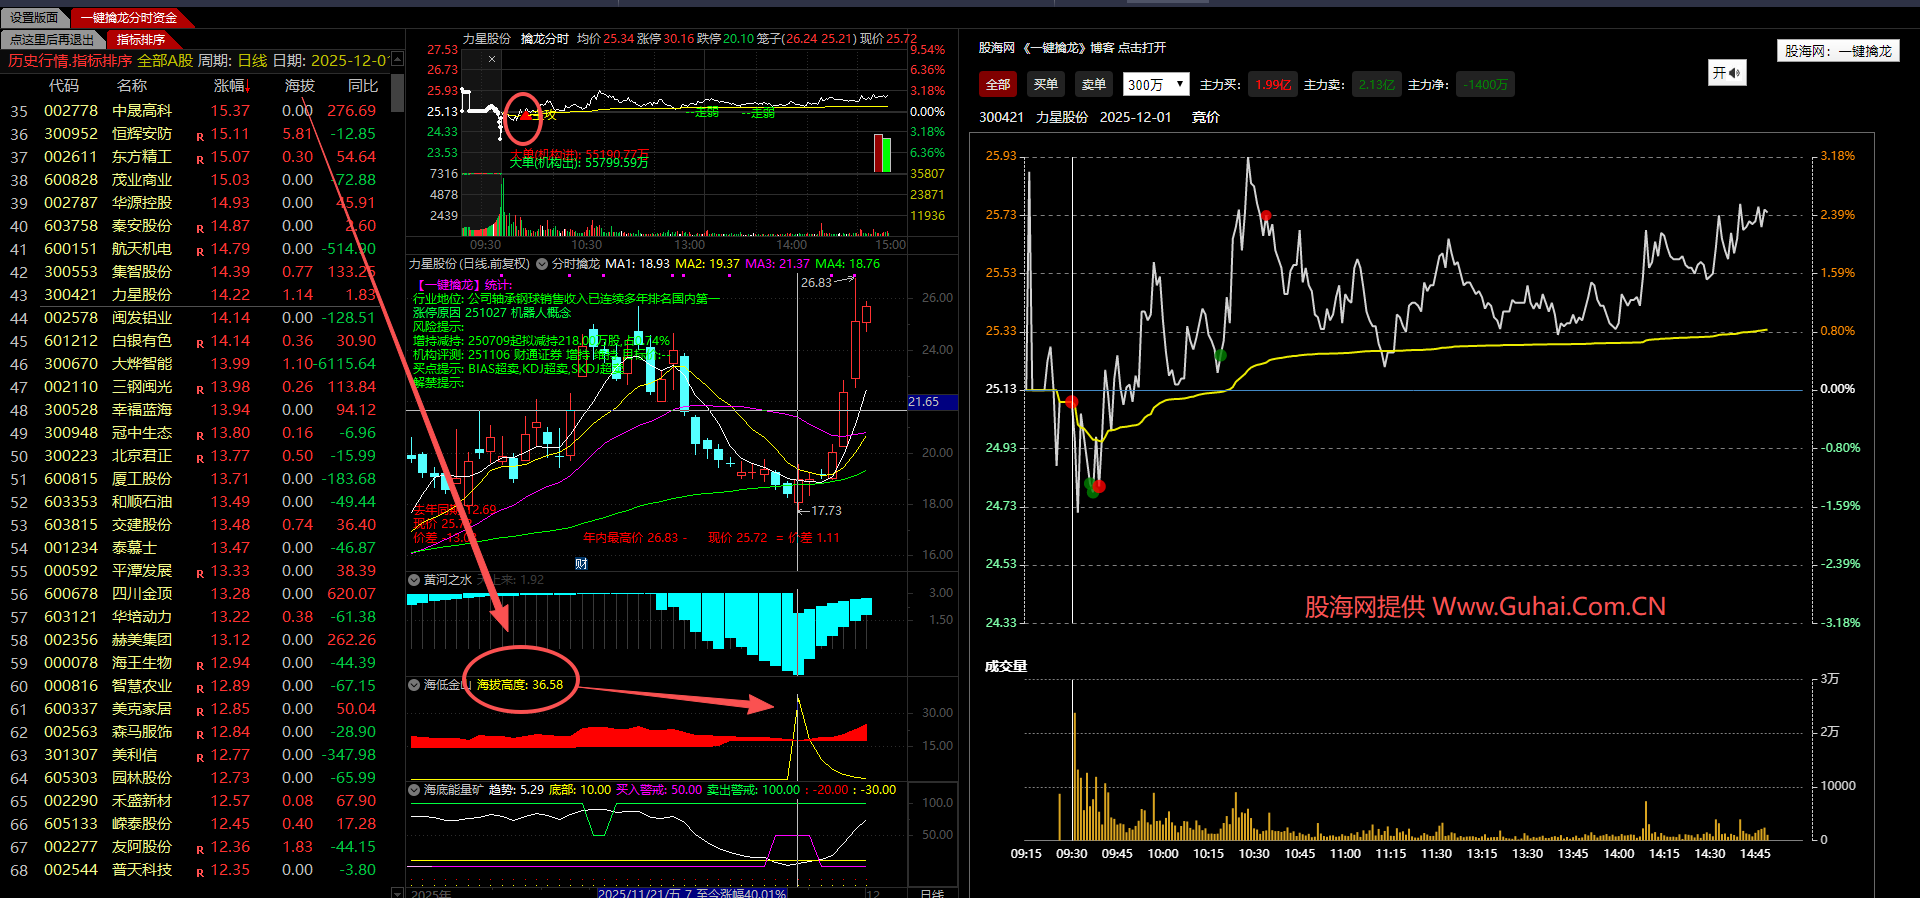
Task: Toggle the sound 开 speaker button
Action: (x=1726, y=73)
